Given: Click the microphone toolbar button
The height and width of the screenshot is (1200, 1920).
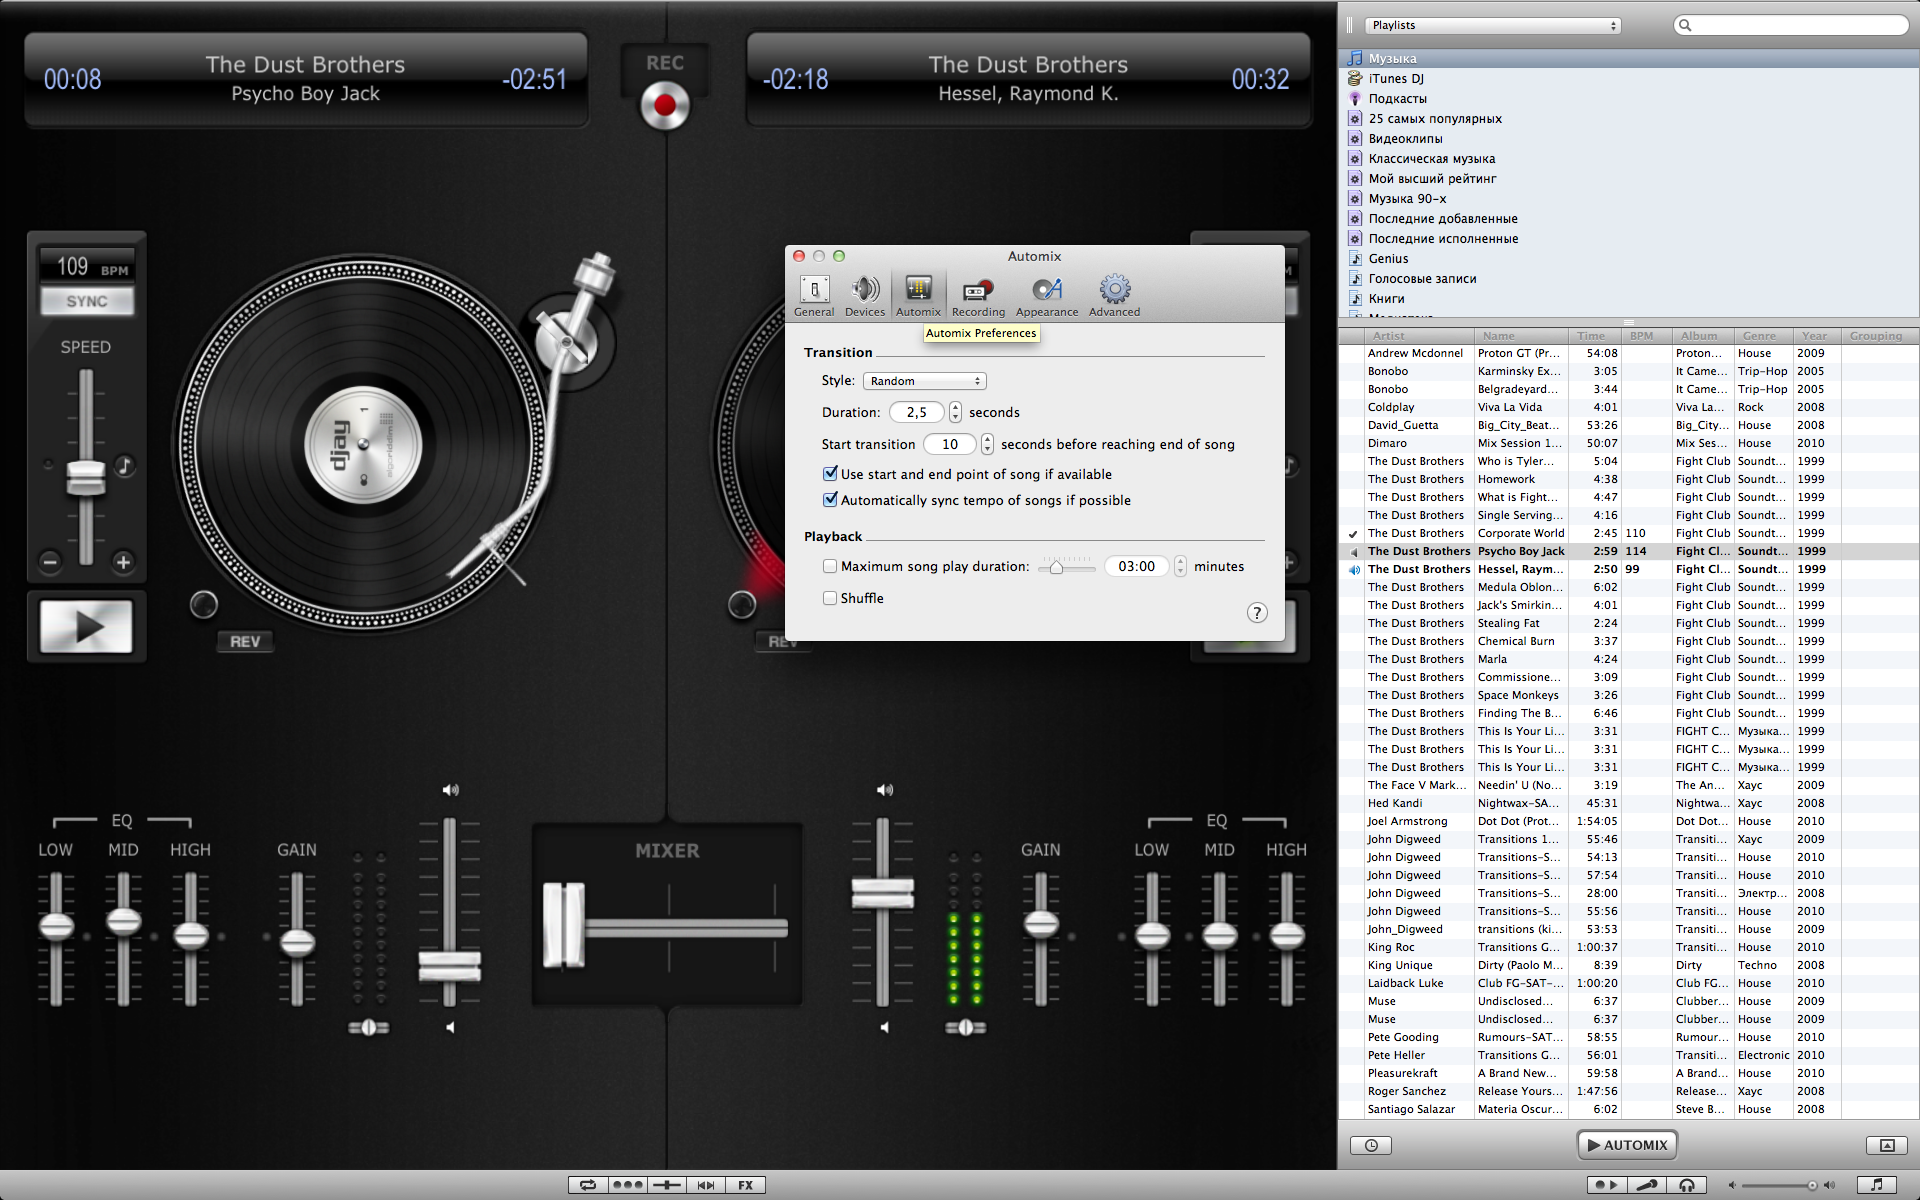Looking at the screenshot, I should pyautogui.click(x=1646, y=1185).
